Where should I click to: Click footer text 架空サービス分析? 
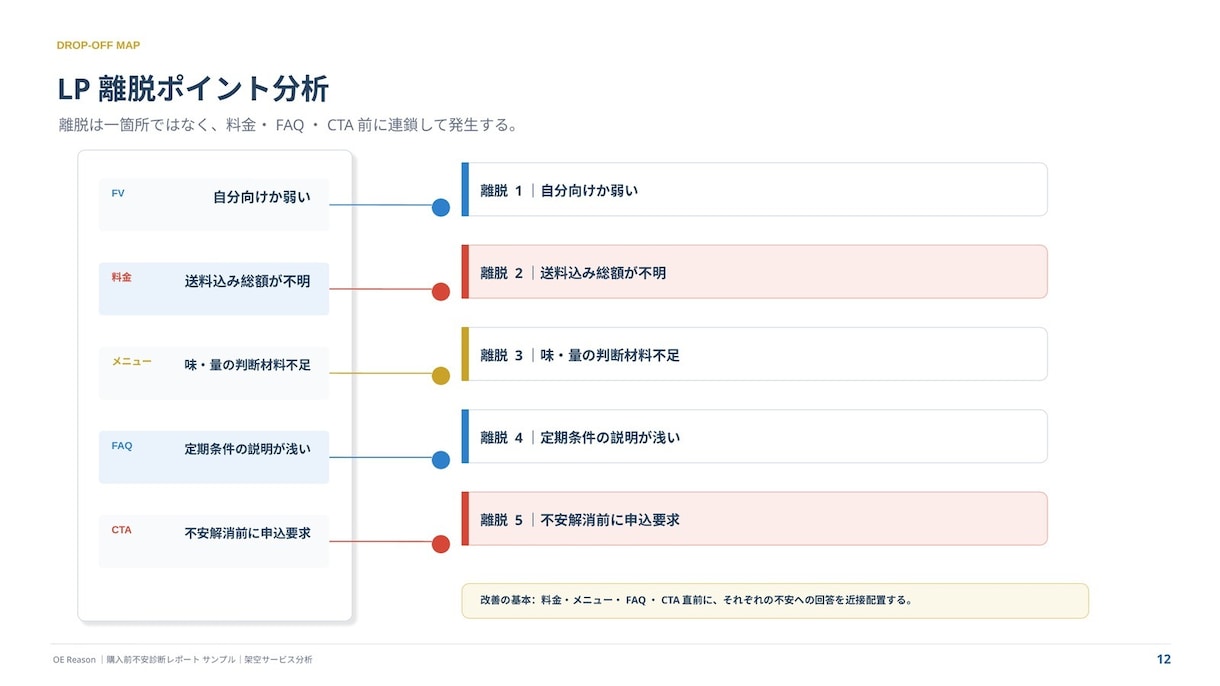click(x=278, y=660)
